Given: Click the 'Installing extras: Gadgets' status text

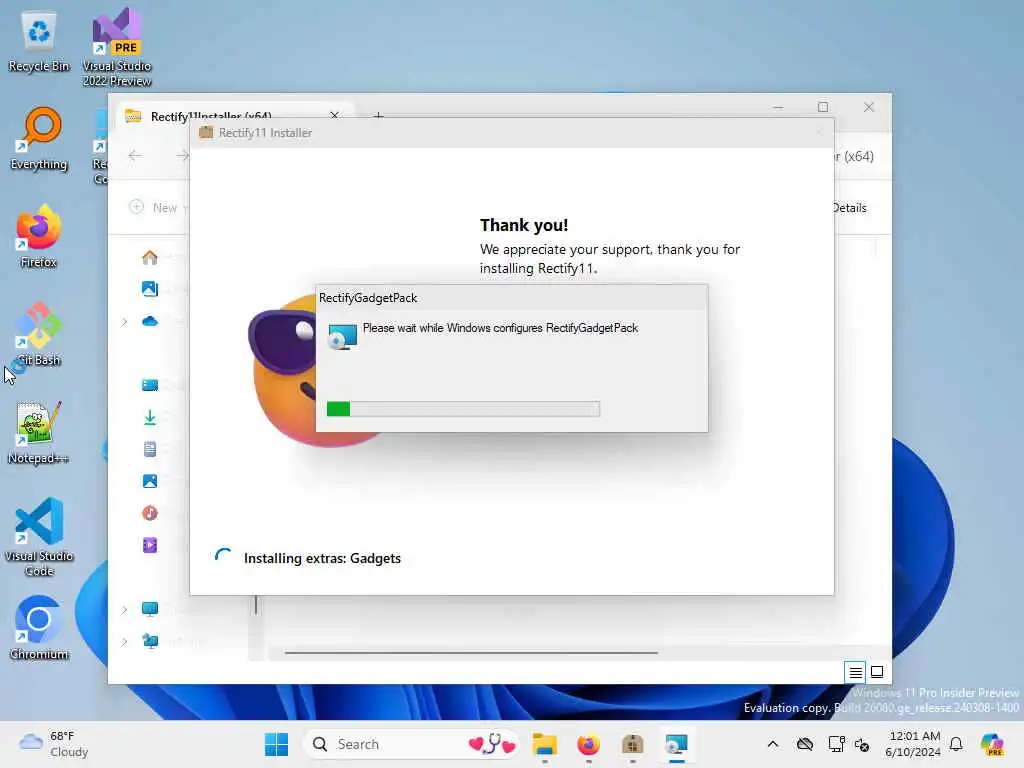Looking at the screenshot, I should point(322,558).
